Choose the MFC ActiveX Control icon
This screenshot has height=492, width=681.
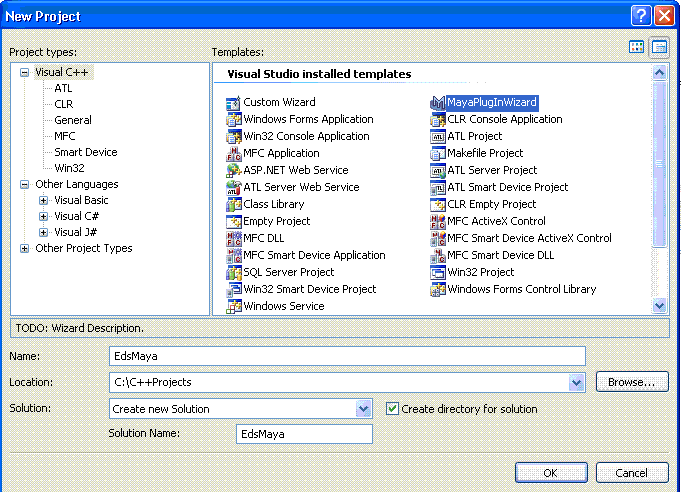pyautogui.click(x=437, y=221)
